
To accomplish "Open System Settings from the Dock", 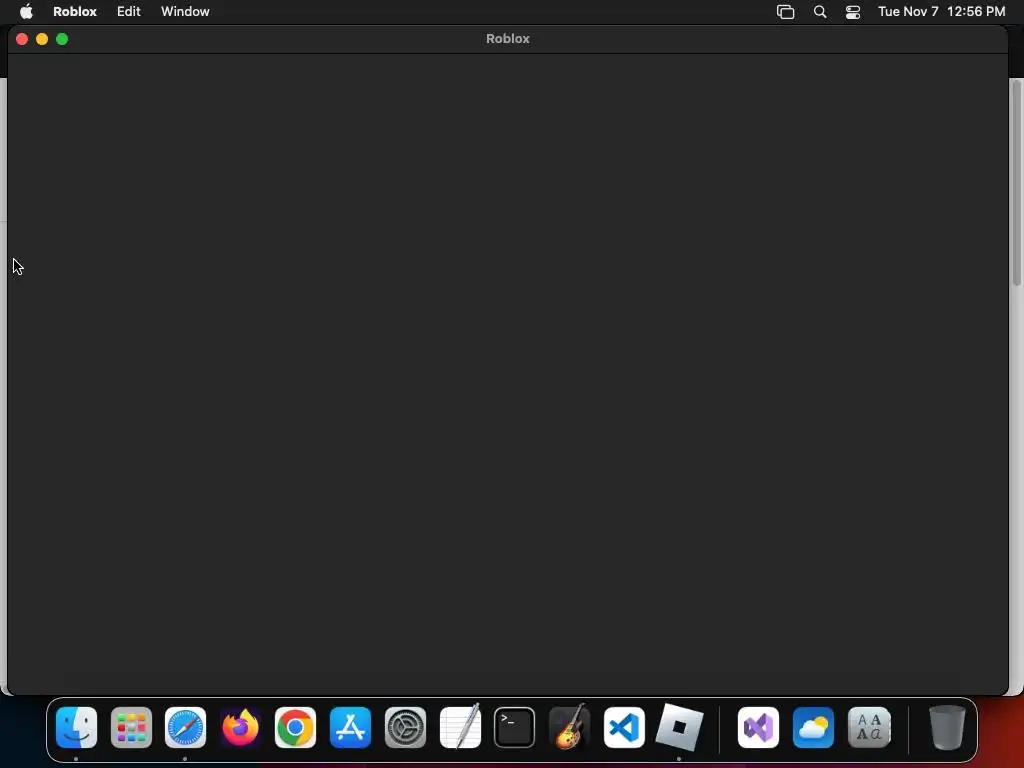I will (x=405, y=728).
